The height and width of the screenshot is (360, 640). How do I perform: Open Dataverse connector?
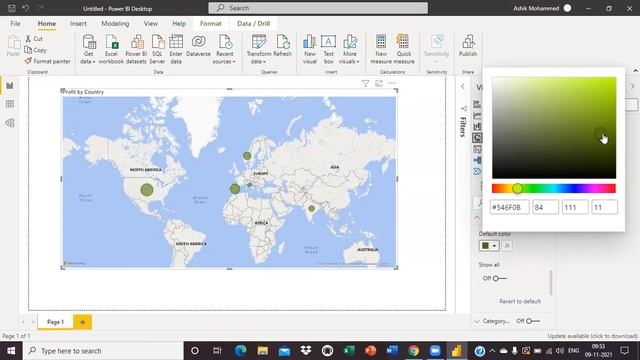click(x=198, y=46)
